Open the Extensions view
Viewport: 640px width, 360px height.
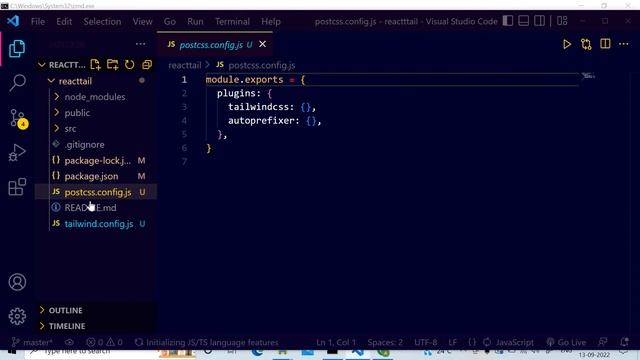[17, 187]
